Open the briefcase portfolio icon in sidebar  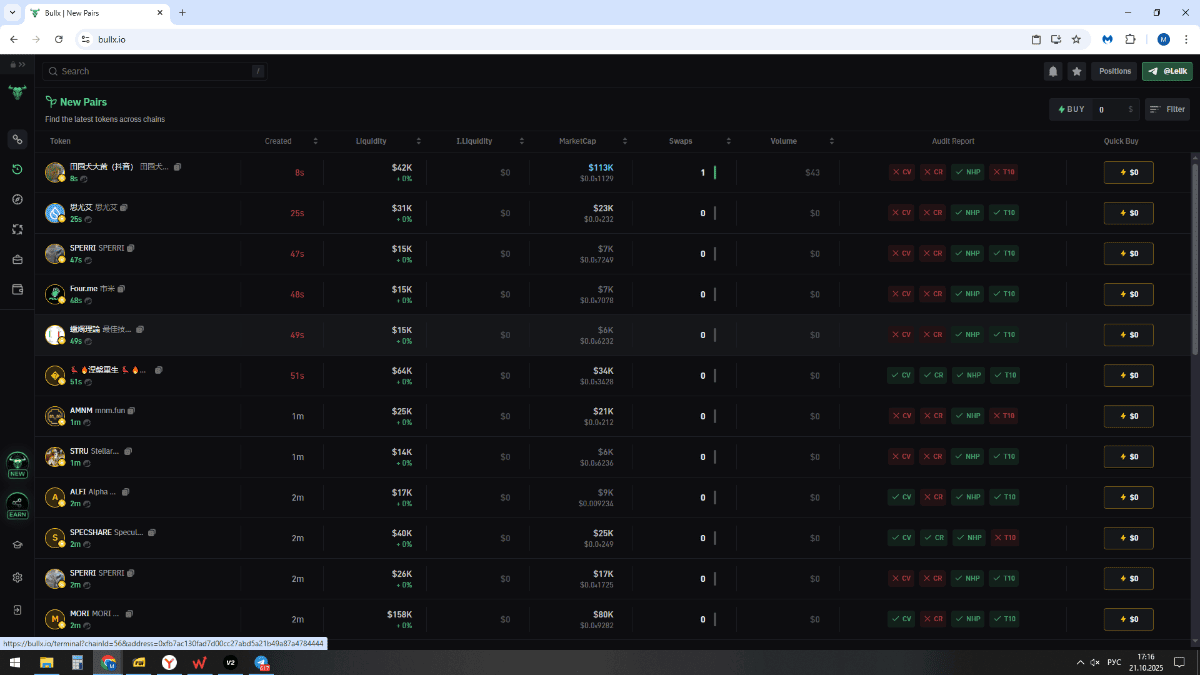(x=17, y=260)
